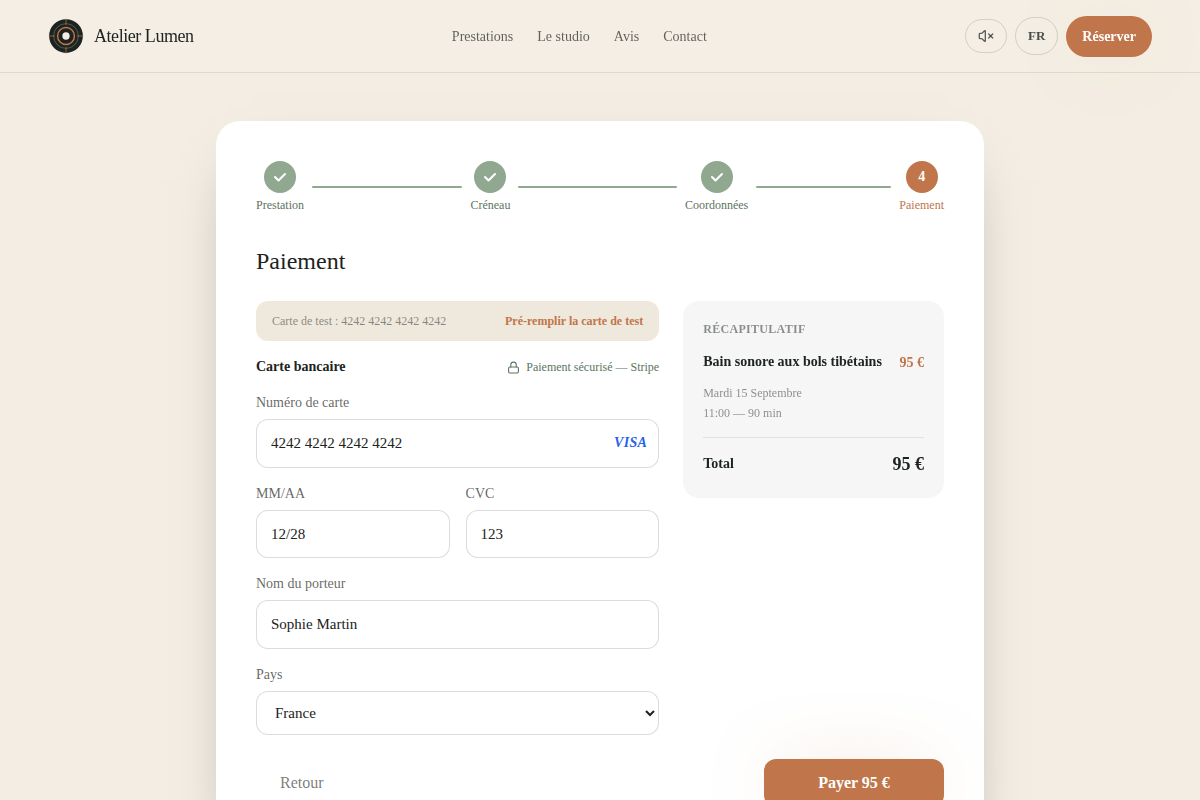Click the 'Paiement' page heading
This screenshot has height=800, width=1200.
(301, 262)
